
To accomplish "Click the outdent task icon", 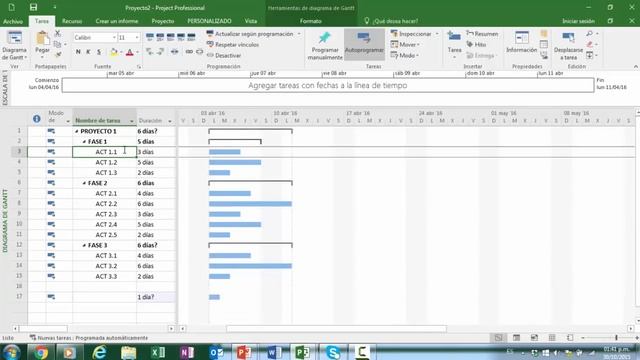I will click(149, 52).
